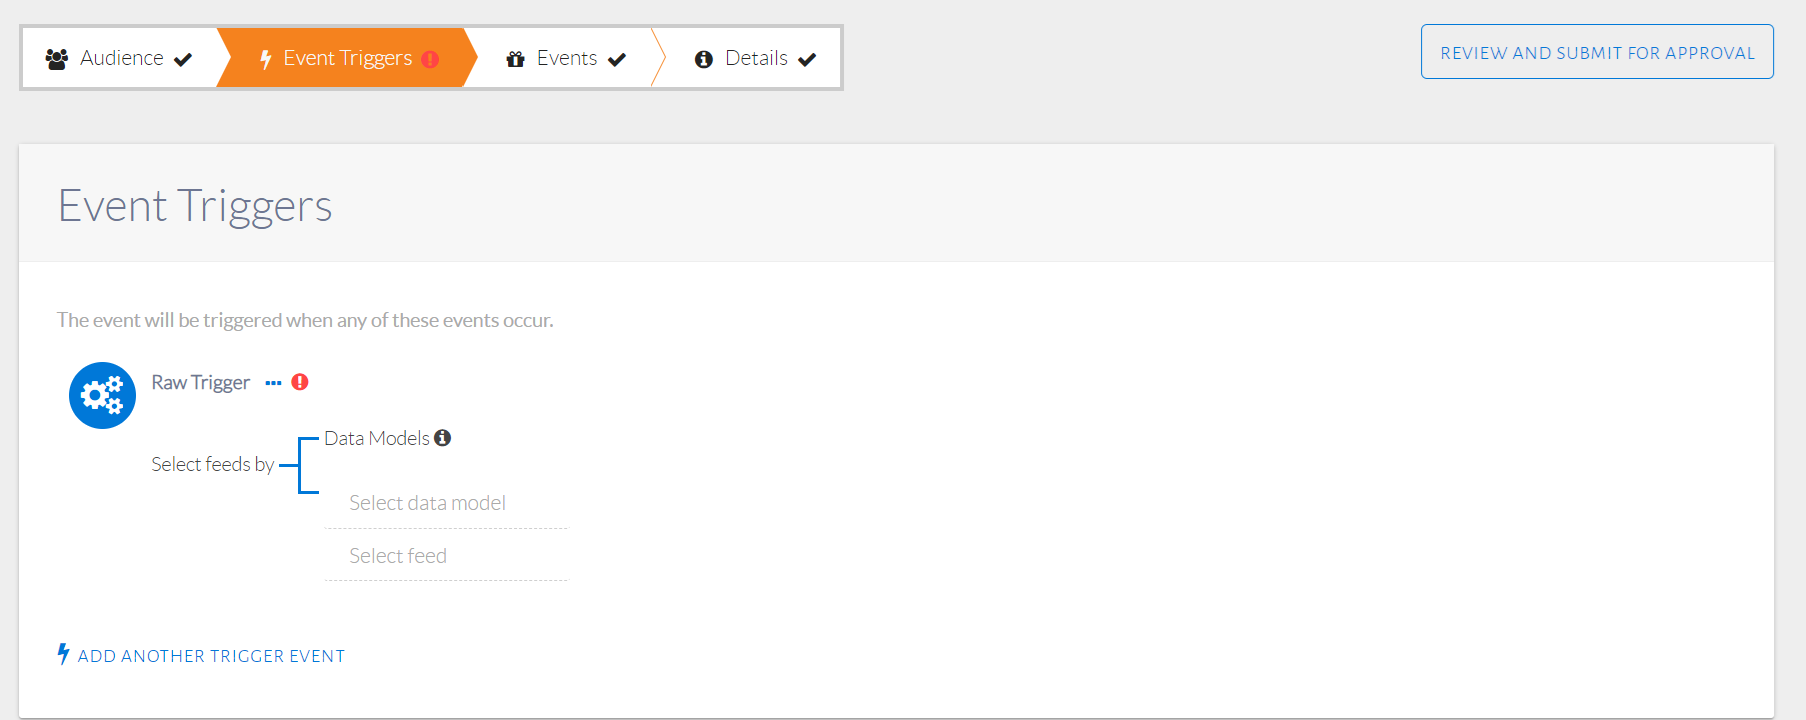Click Data Models feed selector label

coord(376,438)
